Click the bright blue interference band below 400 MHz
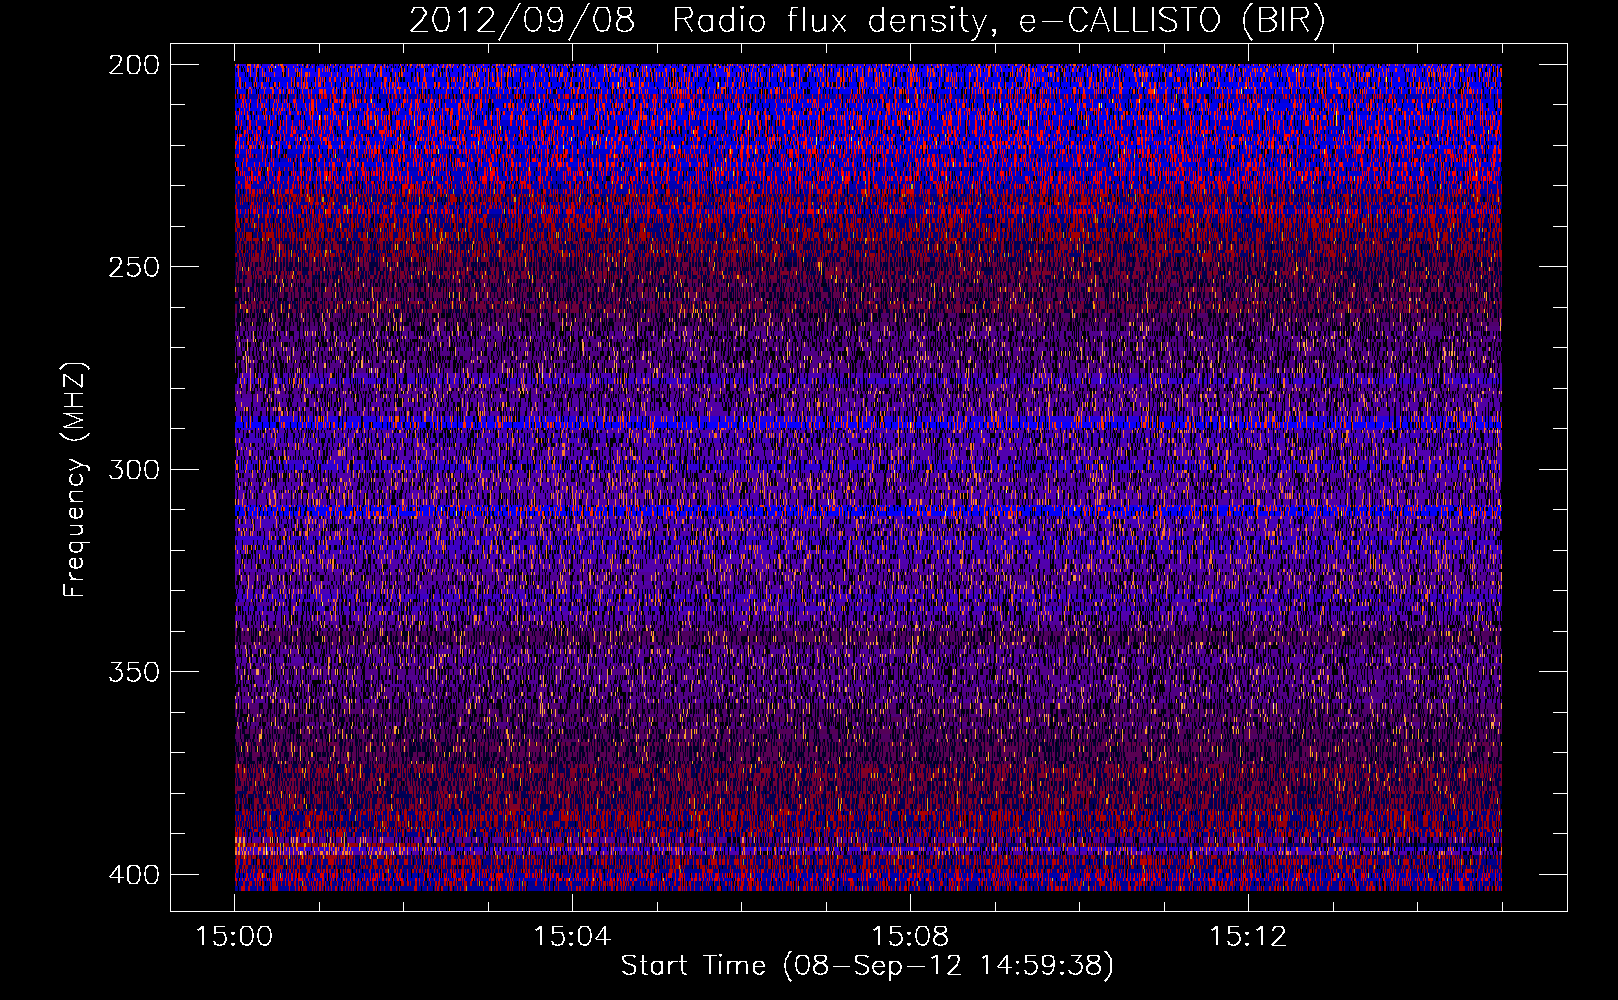 pos(868,850)
